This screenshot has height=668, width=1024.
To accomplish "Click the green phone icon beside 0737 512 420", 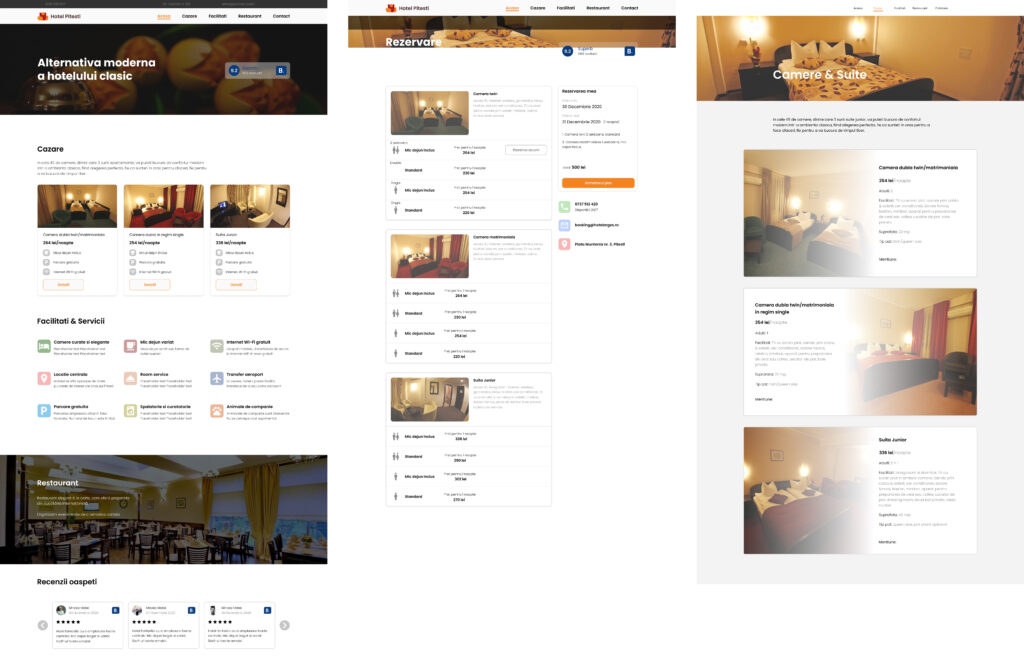I will [565, 206].
